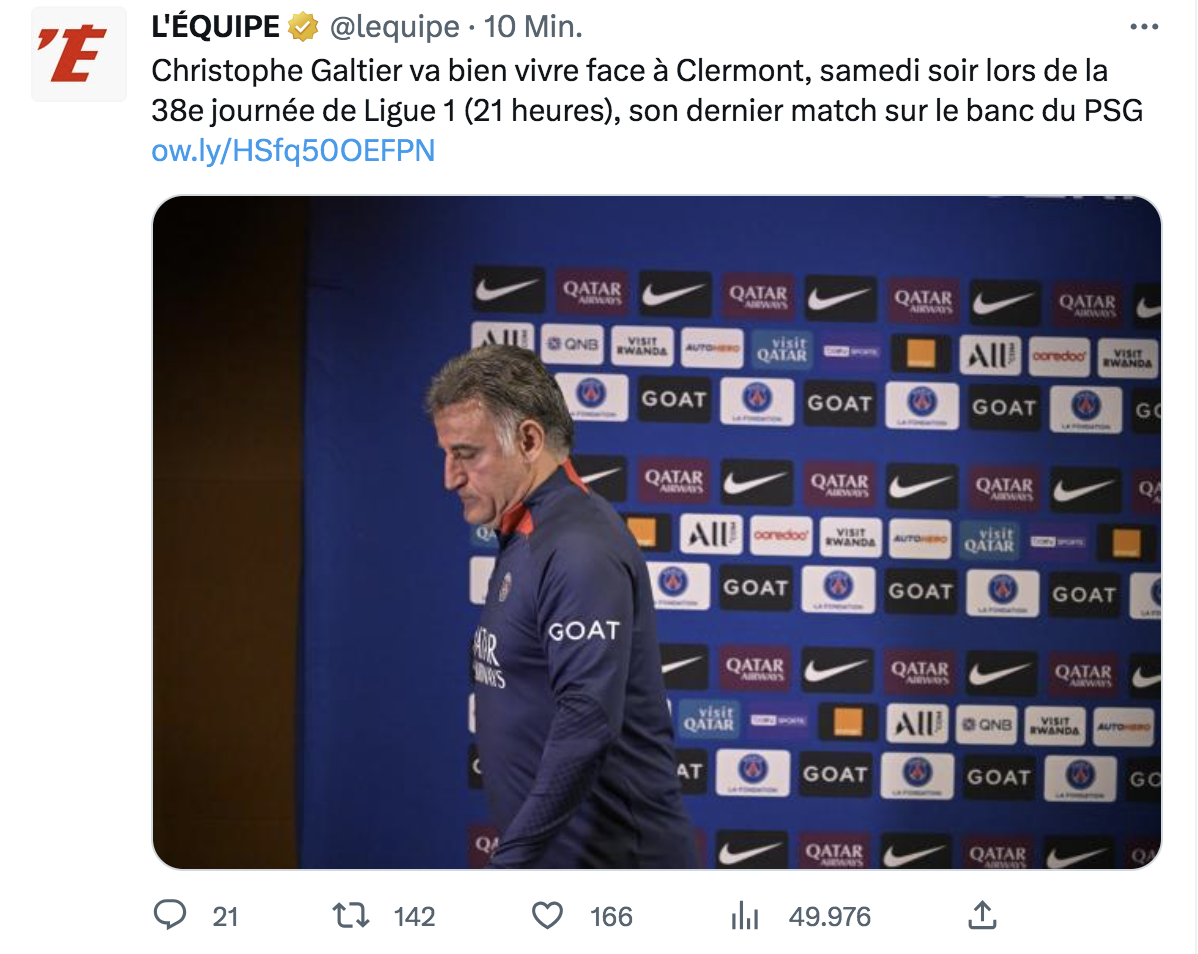
Task: Open the views analytics bar-chart icon
Action: 745,915
